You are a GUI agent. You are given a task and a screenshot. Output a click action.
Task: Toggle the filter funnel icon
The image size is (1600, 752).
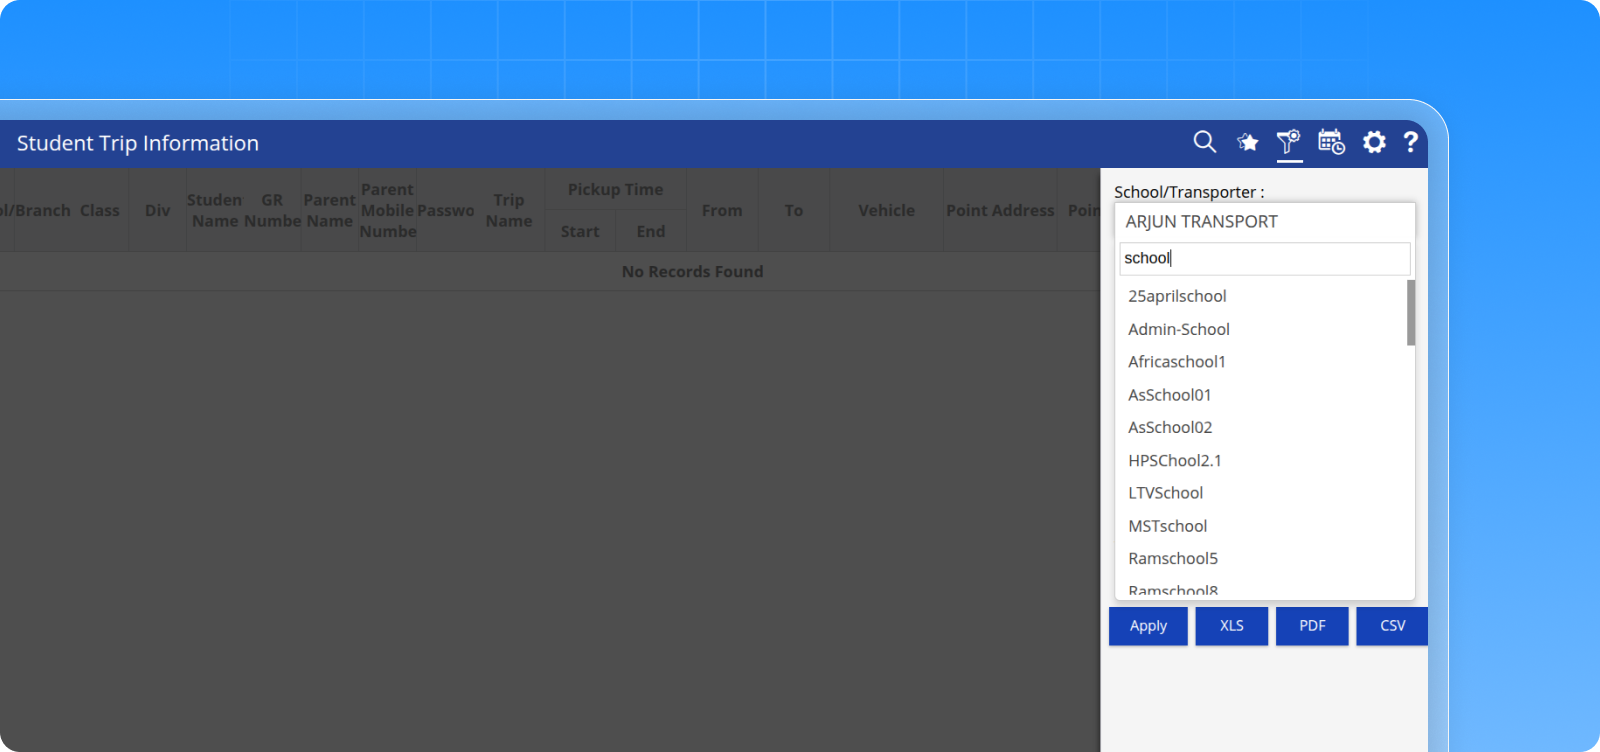point(1289,142)
